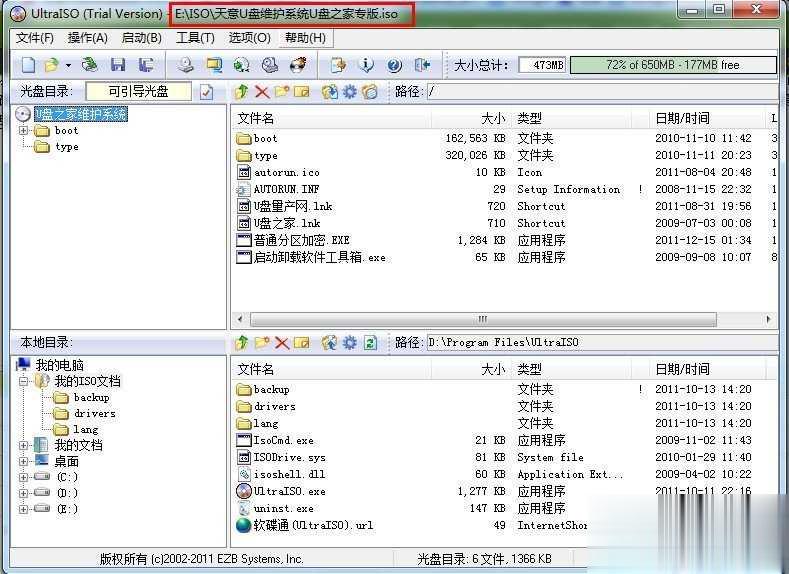789x574 pixels.
Task: Open the 工具(T) menu
Action: [195, 38]
